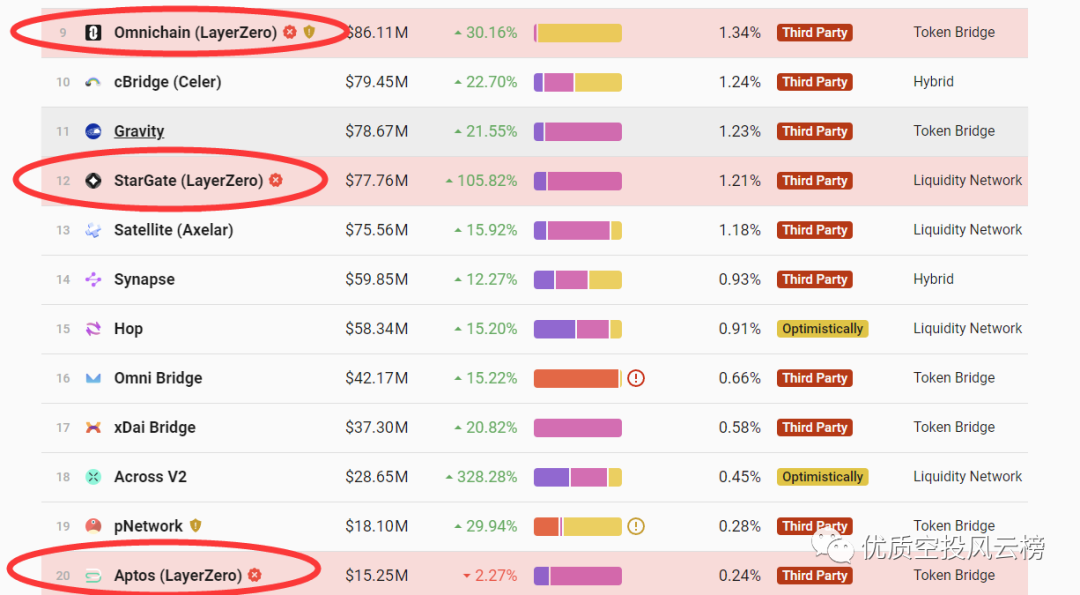The image size is (1080, 595).
Task: Click the Third Party badge in xDai Bridge row
Action: (815, 427)
